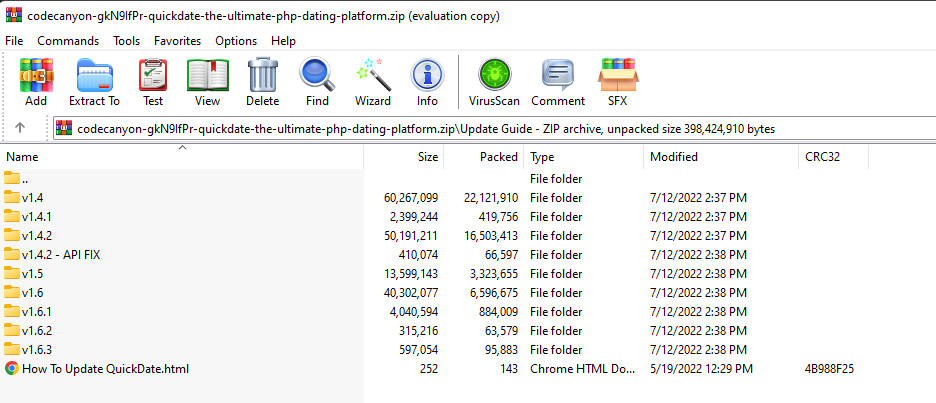Click the folder icon for v1.6
This screenshot has height=403, width=936.
[11, 293]
